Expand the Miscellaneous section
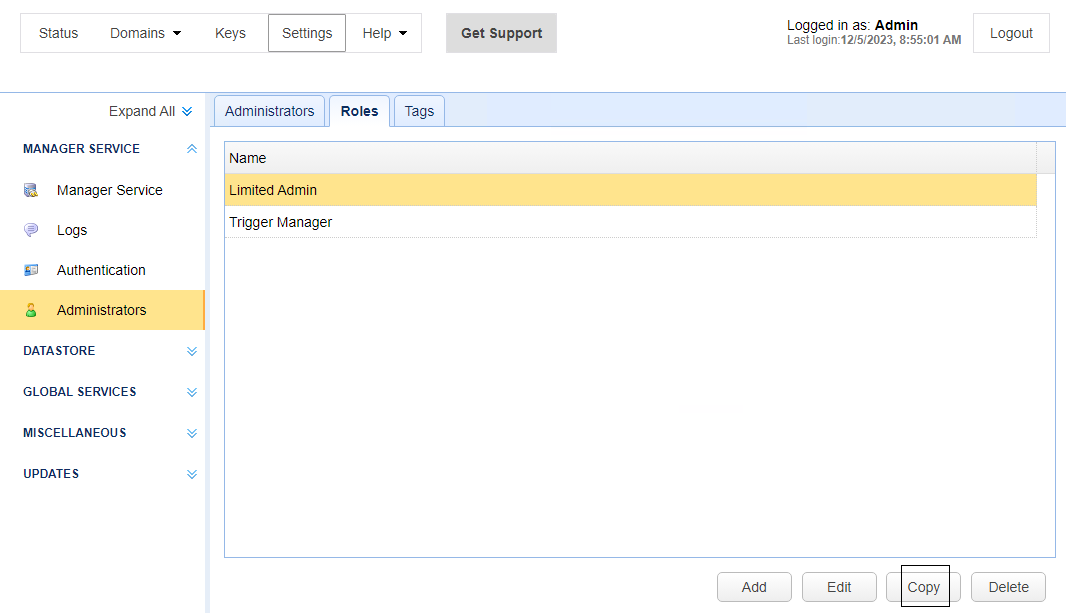The height and width of the screenshot is (613, 1066). (192, 433)
